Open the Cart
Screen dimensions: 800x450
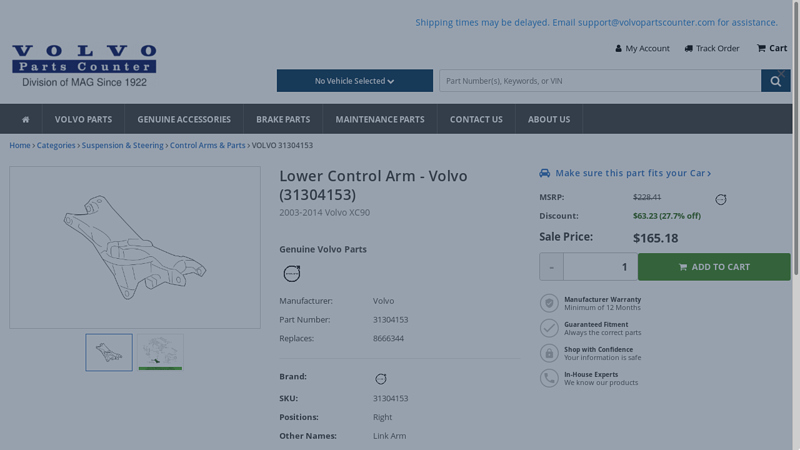tap(772, 48)
